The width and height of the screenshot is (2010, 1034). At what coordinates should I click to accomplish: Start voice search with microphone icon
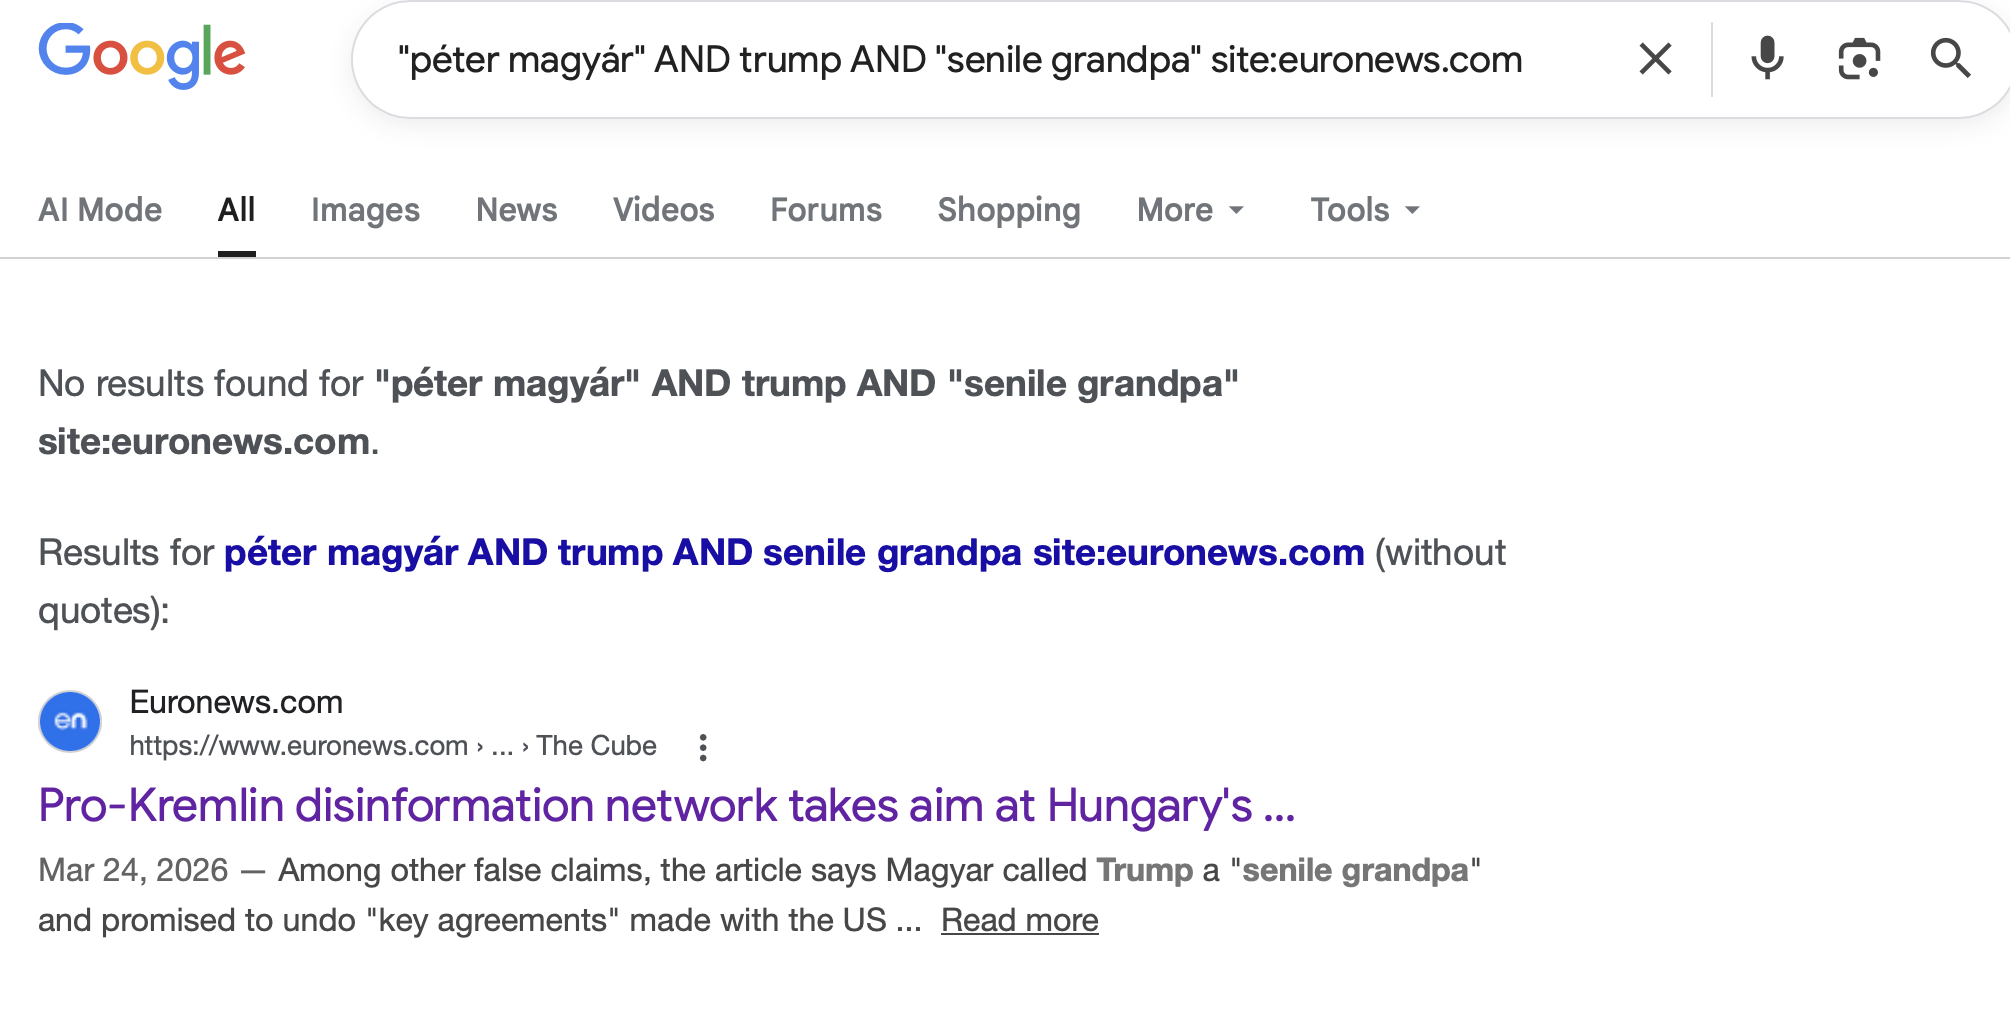point(1767,59)
